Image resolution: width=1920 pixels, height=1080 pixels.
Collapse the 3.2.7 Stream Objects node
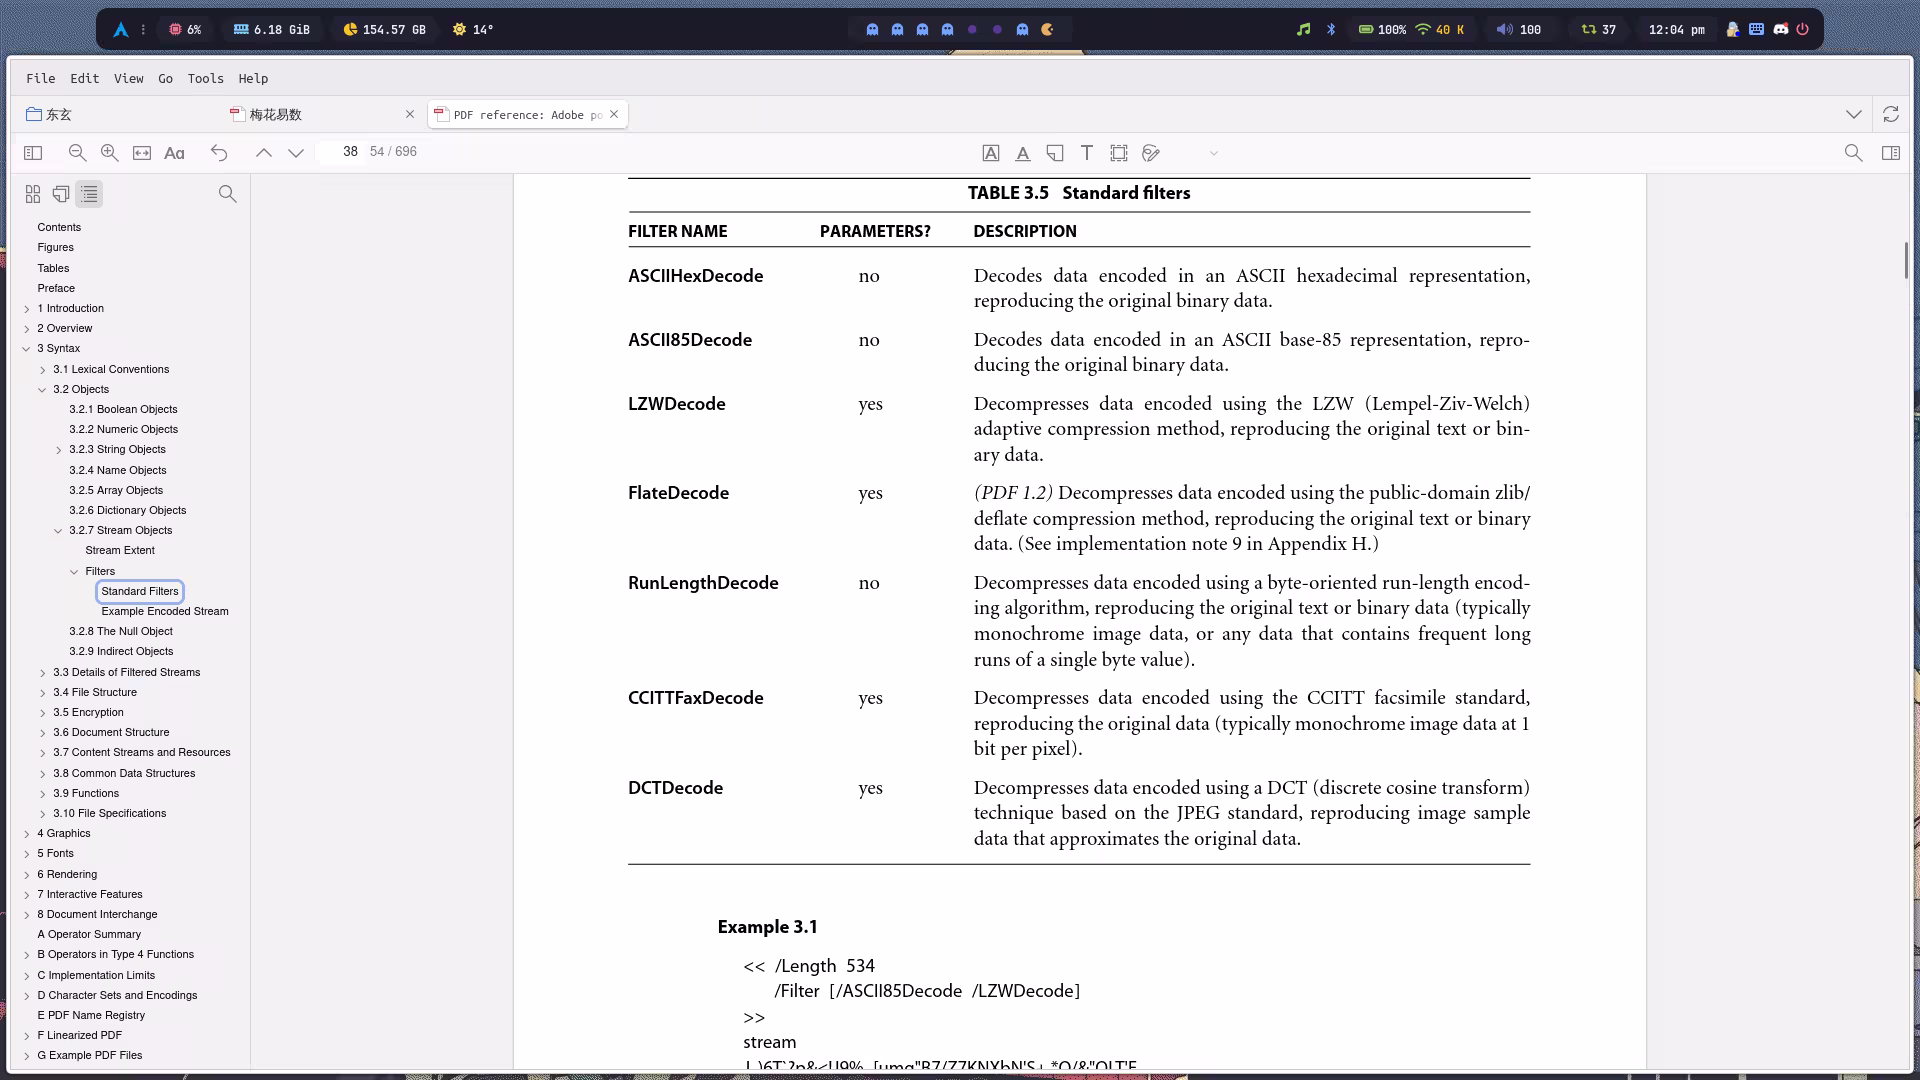[58, 531]
